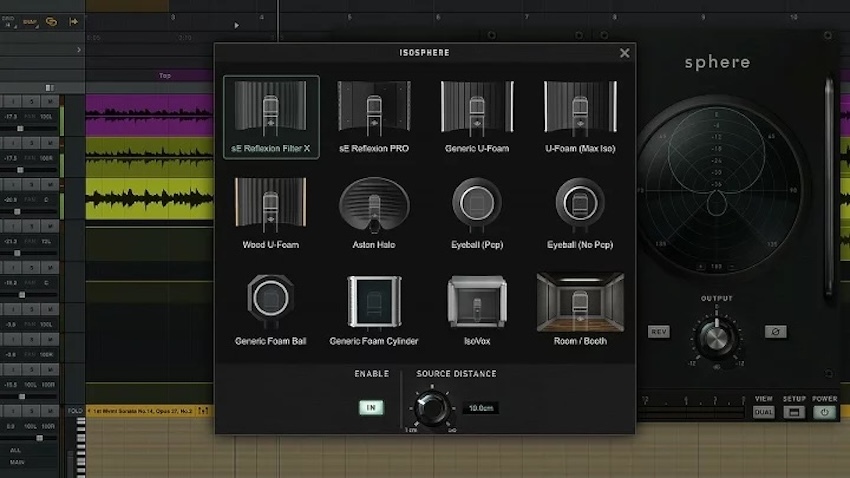Select the IsoVox isolation booth
850x478 pixels.
click(x=477, y=309)
